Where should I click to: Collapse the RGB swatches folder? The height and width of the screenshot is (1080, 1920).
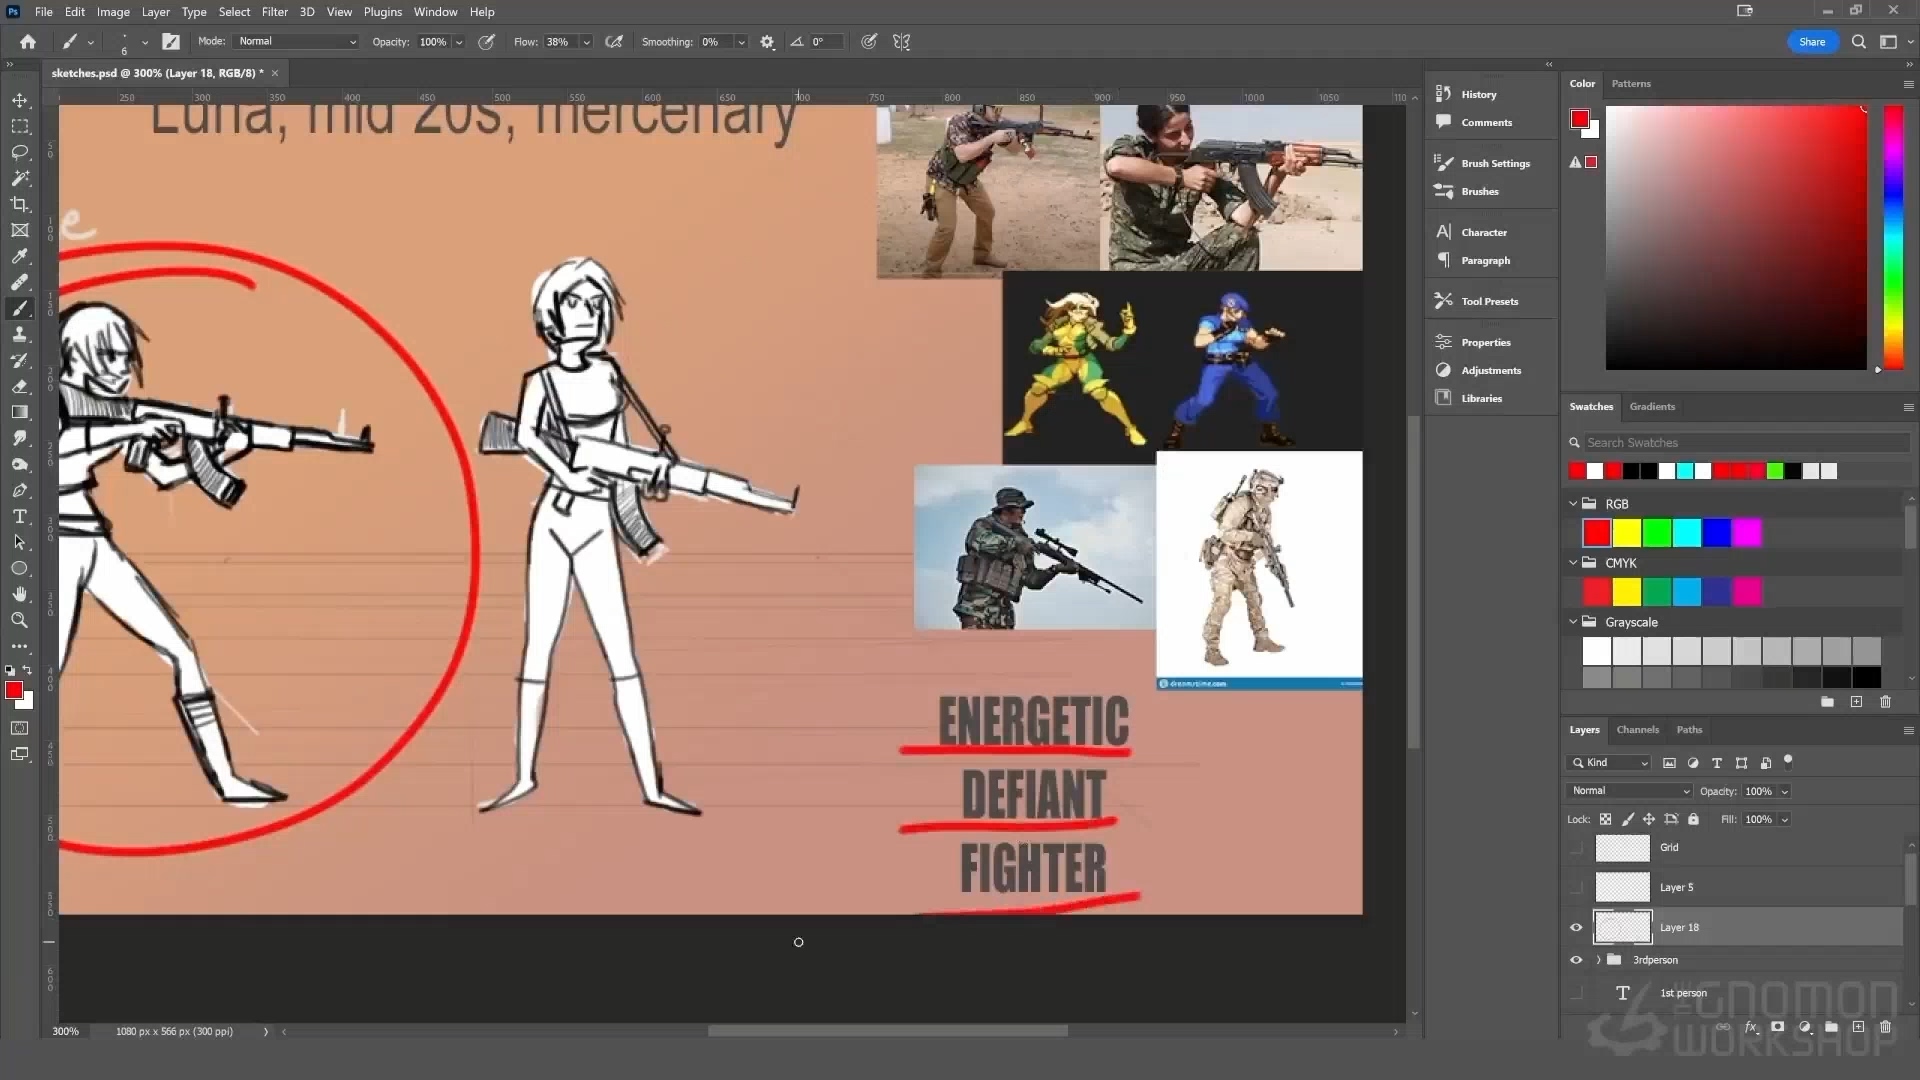[x=1573, y=504]
